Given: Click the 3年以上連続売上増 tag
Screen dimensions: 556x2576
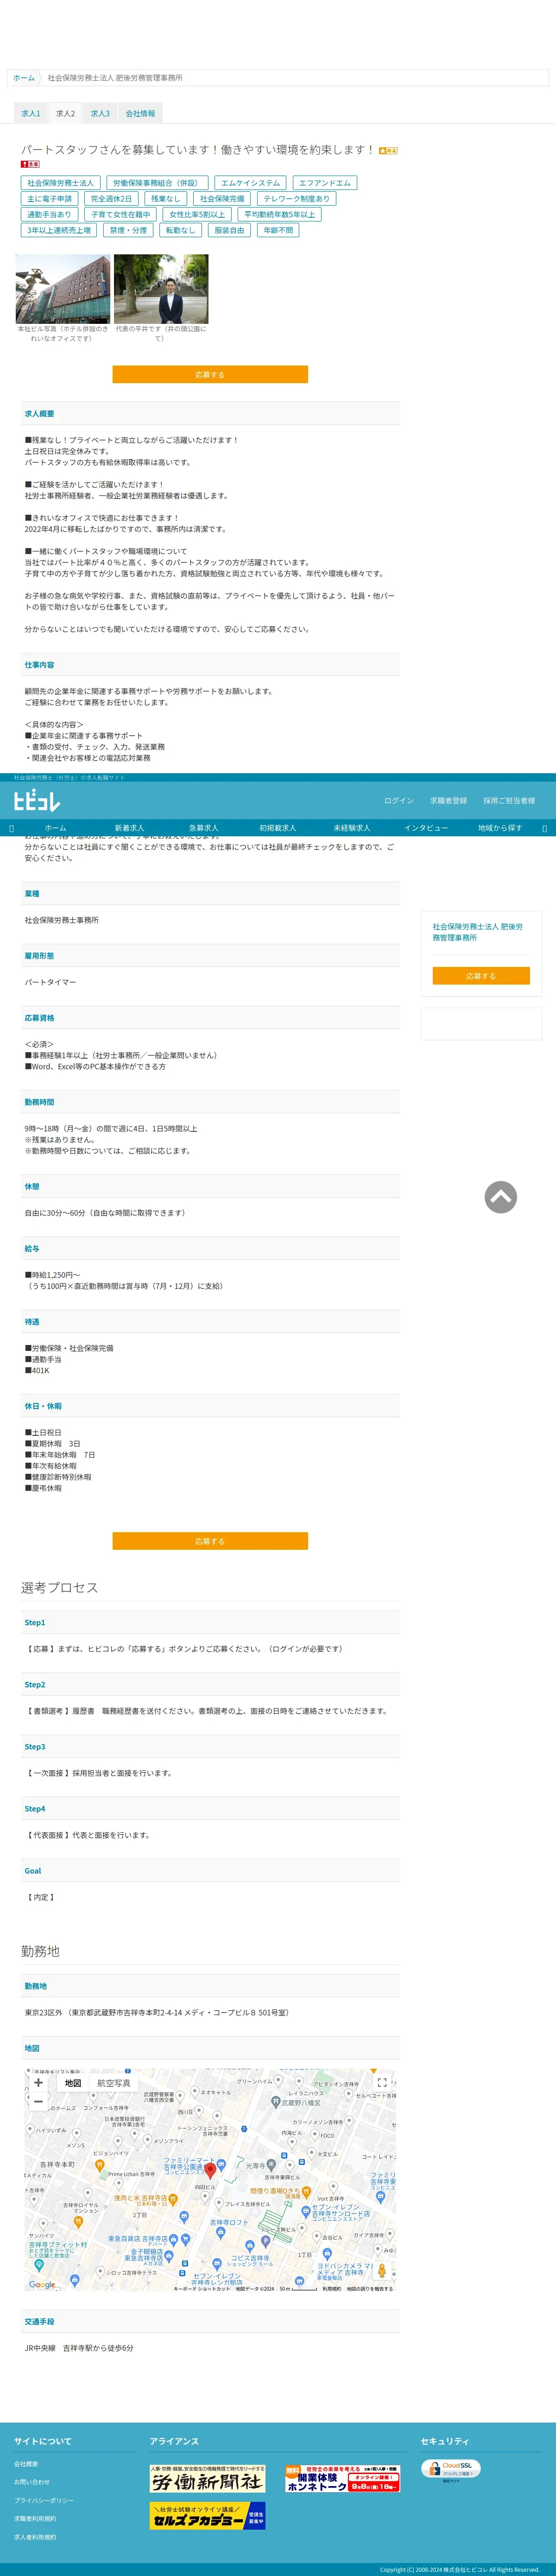Looking at the screenshot, I should [x=59, y=230].
